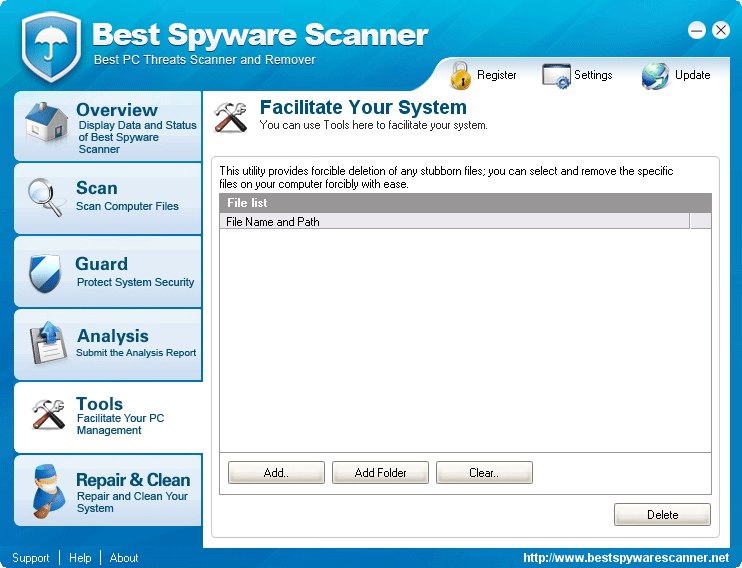Click the Scan magnifying glass icon

click(x=45, y=197)
